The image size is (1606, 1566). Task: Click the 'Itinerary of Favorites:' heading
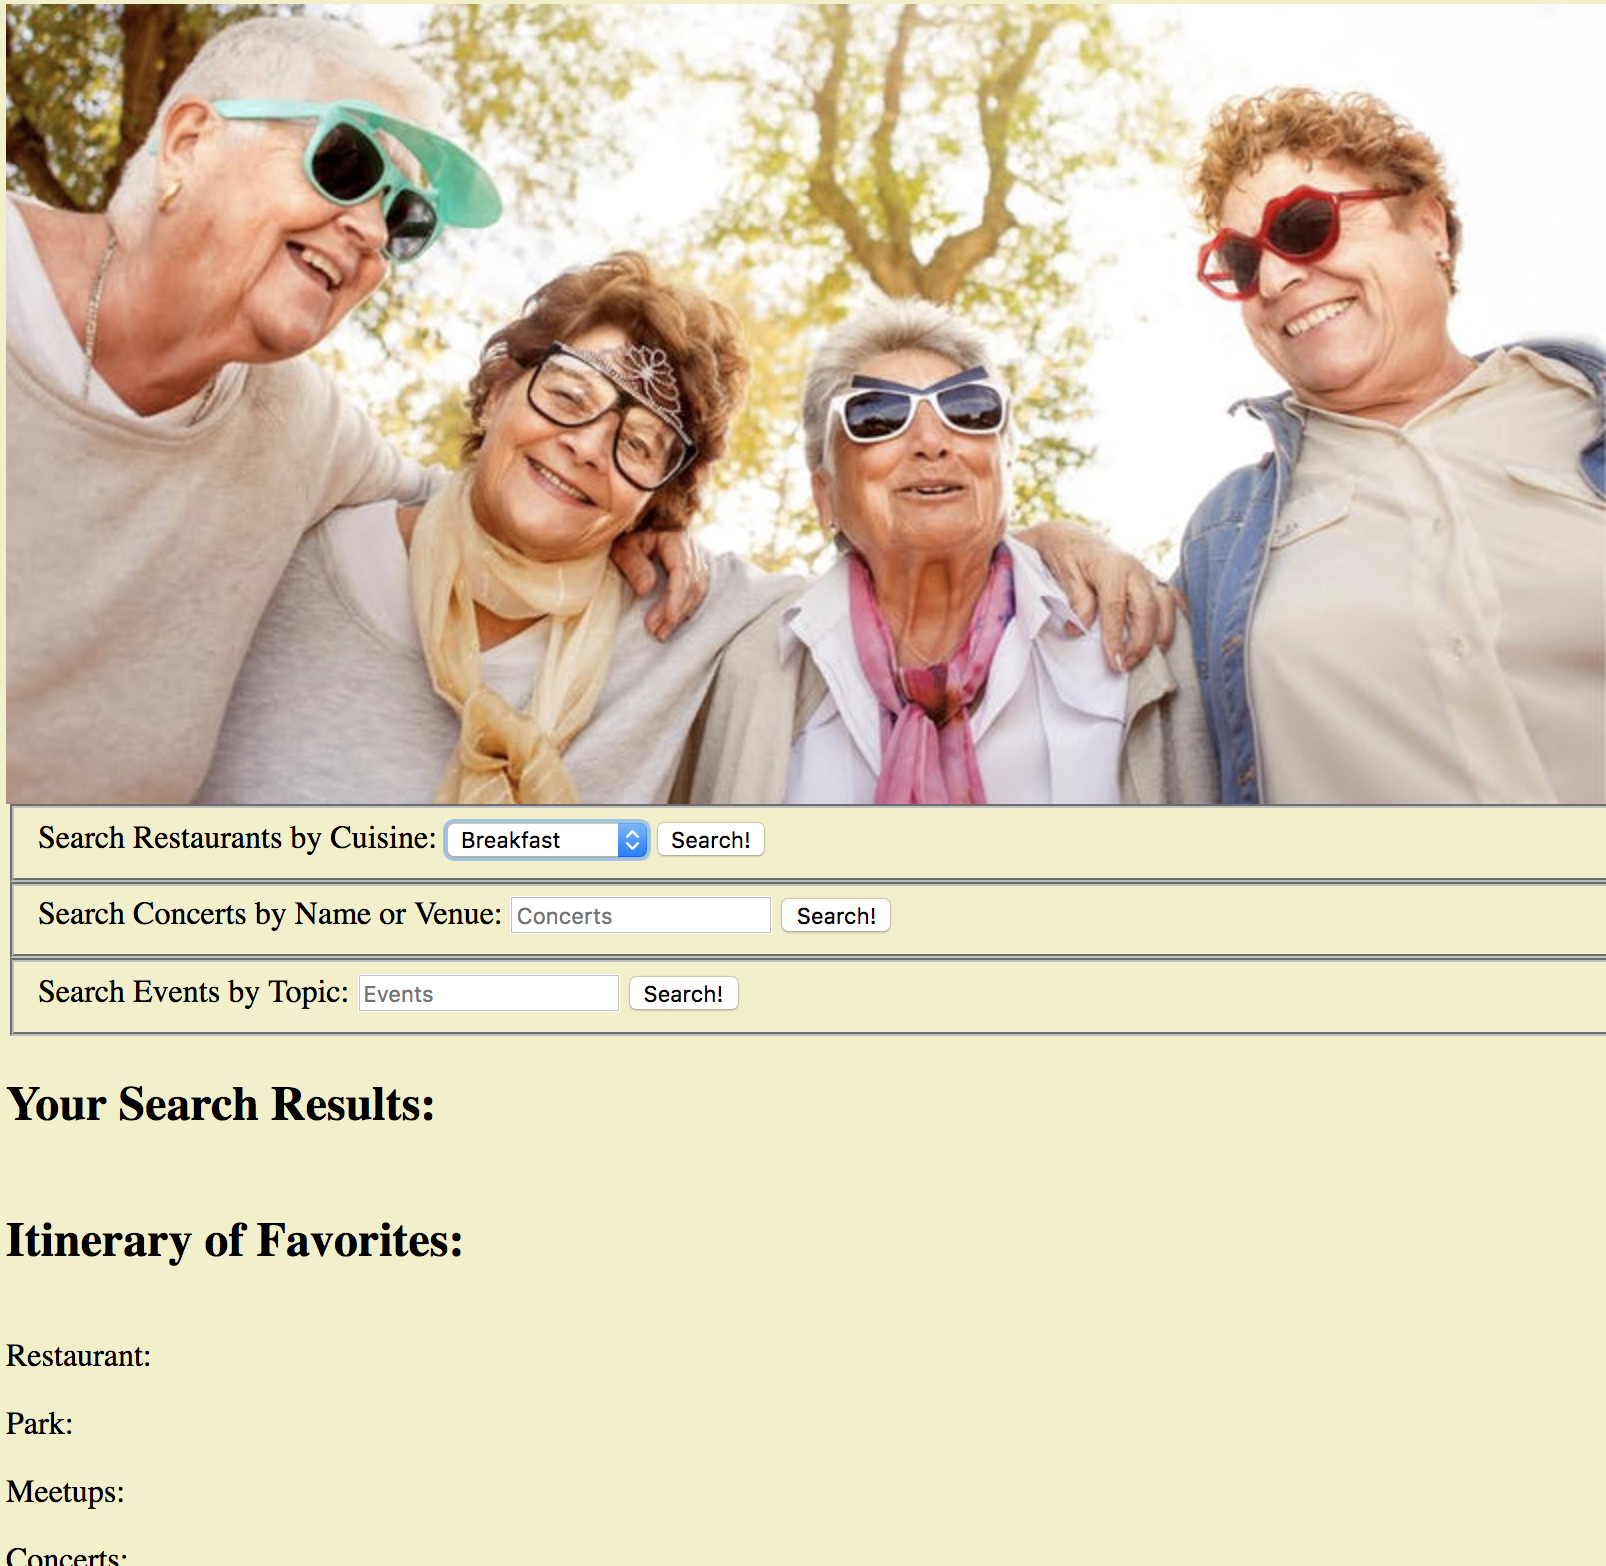(235, 1241)
